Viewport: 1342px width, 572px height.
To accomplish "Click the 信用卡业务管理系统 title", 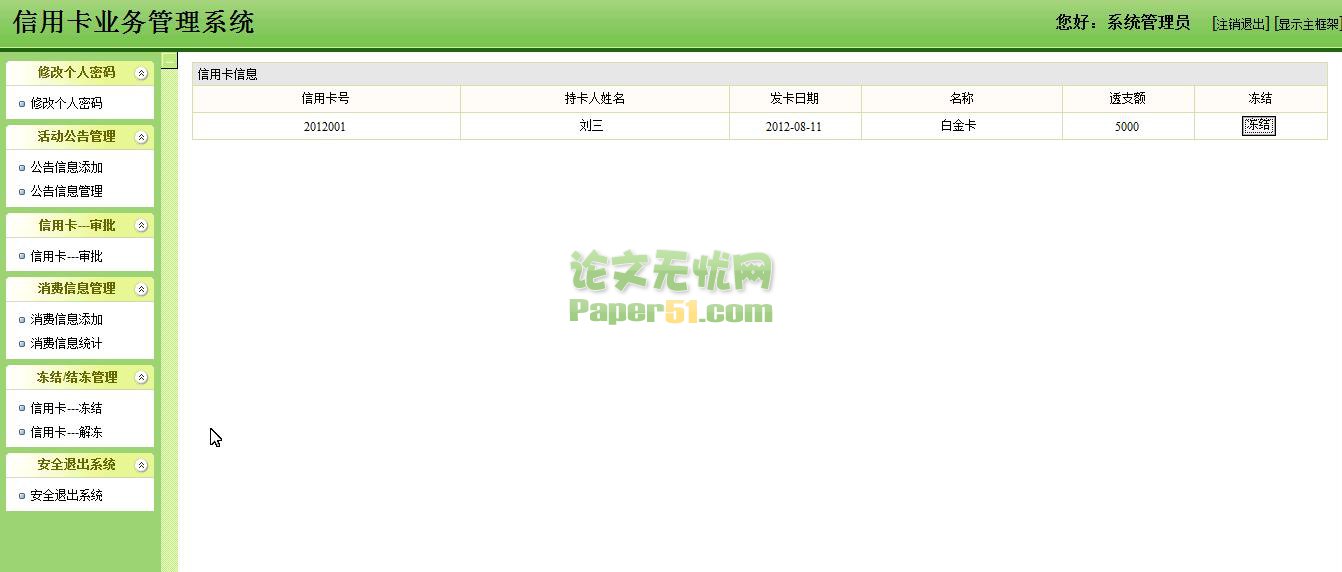I will point(134,22).
